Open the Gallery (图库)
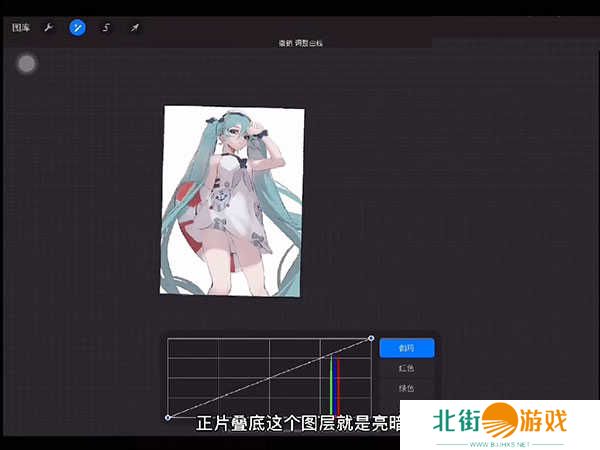This screenshot has width=600, height=450. click(20, 28)
